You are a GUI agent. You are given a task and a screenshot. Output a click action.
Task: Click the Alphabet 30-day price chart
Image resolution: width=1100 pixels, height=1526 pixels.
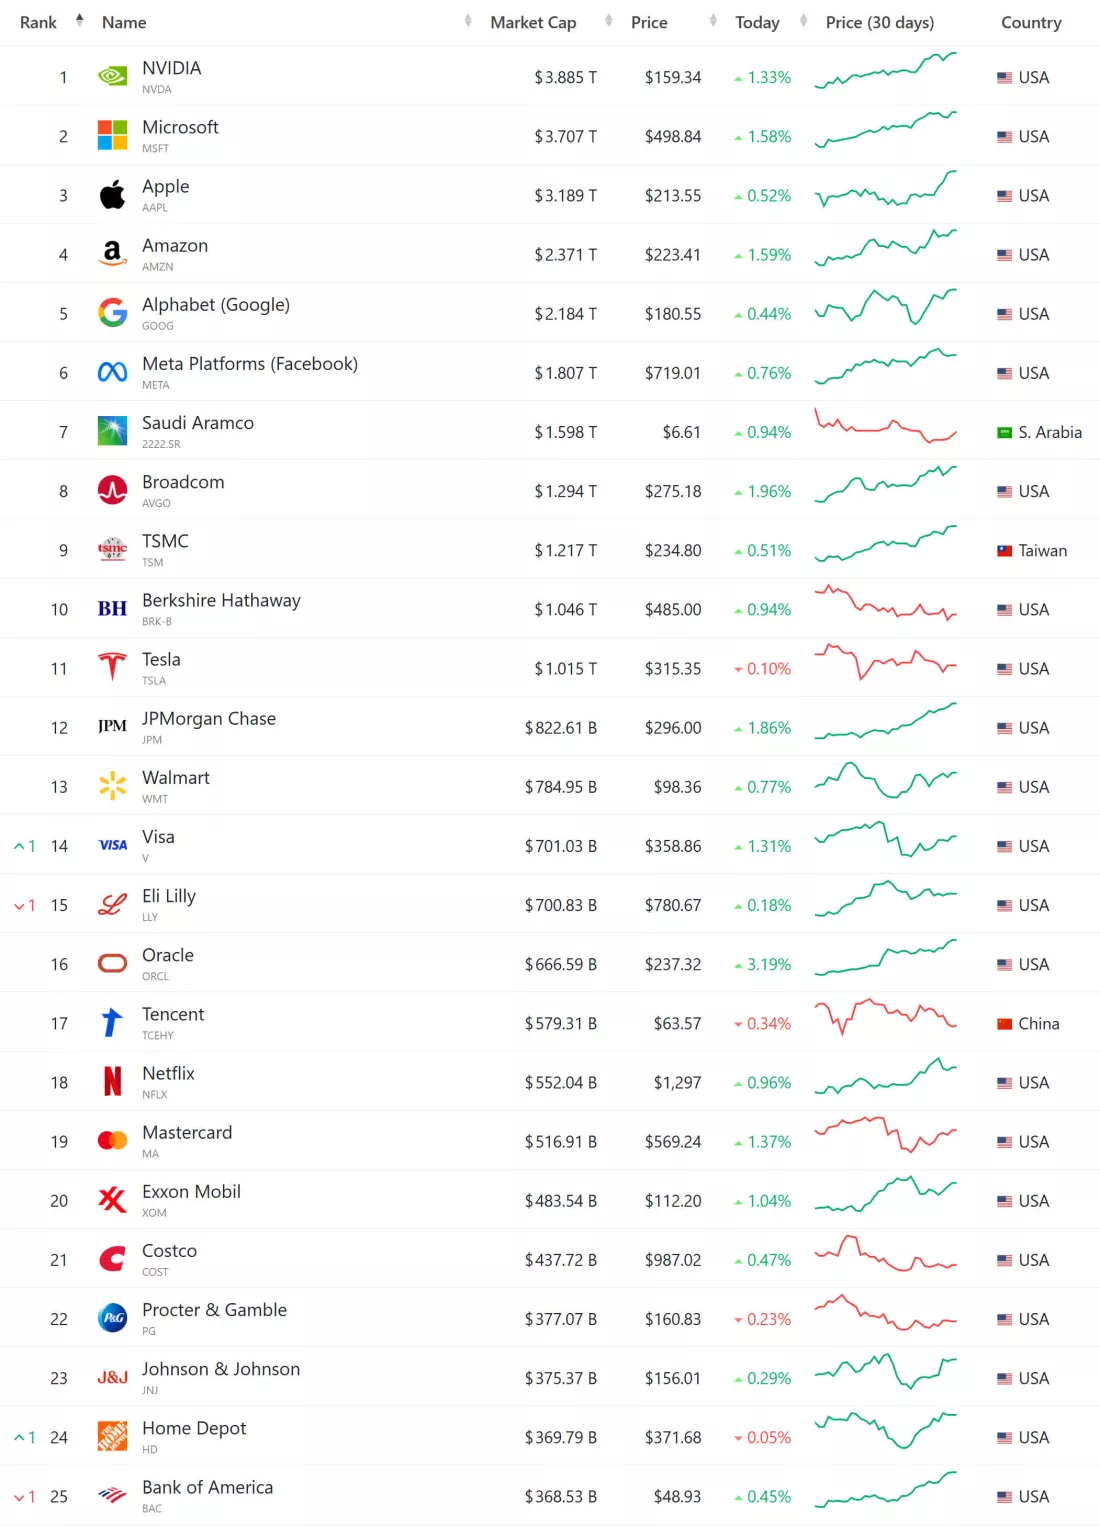click(885, 307)
